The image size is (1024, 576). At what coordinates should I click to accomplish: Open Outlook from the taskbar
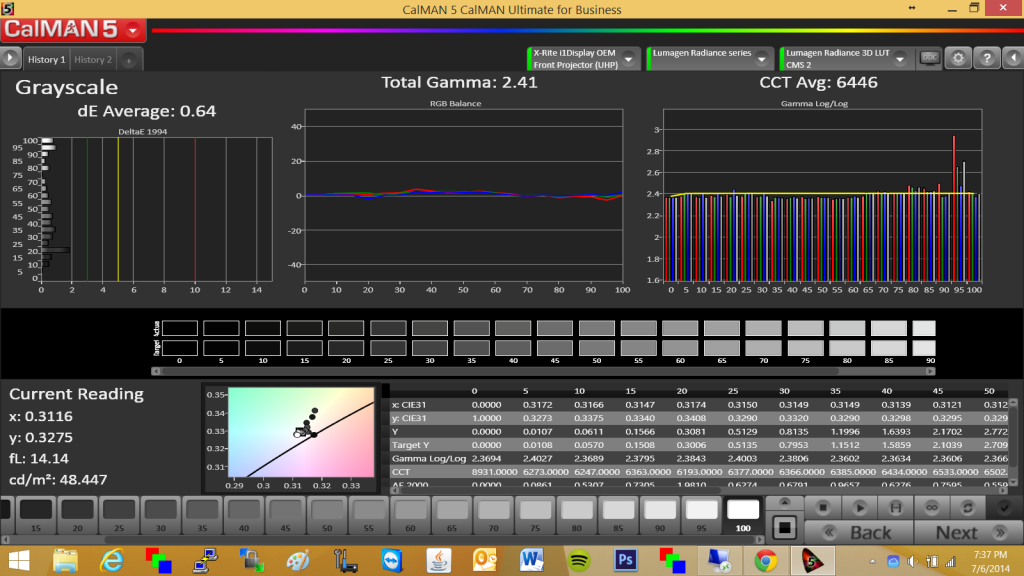(x=485, y=560)
